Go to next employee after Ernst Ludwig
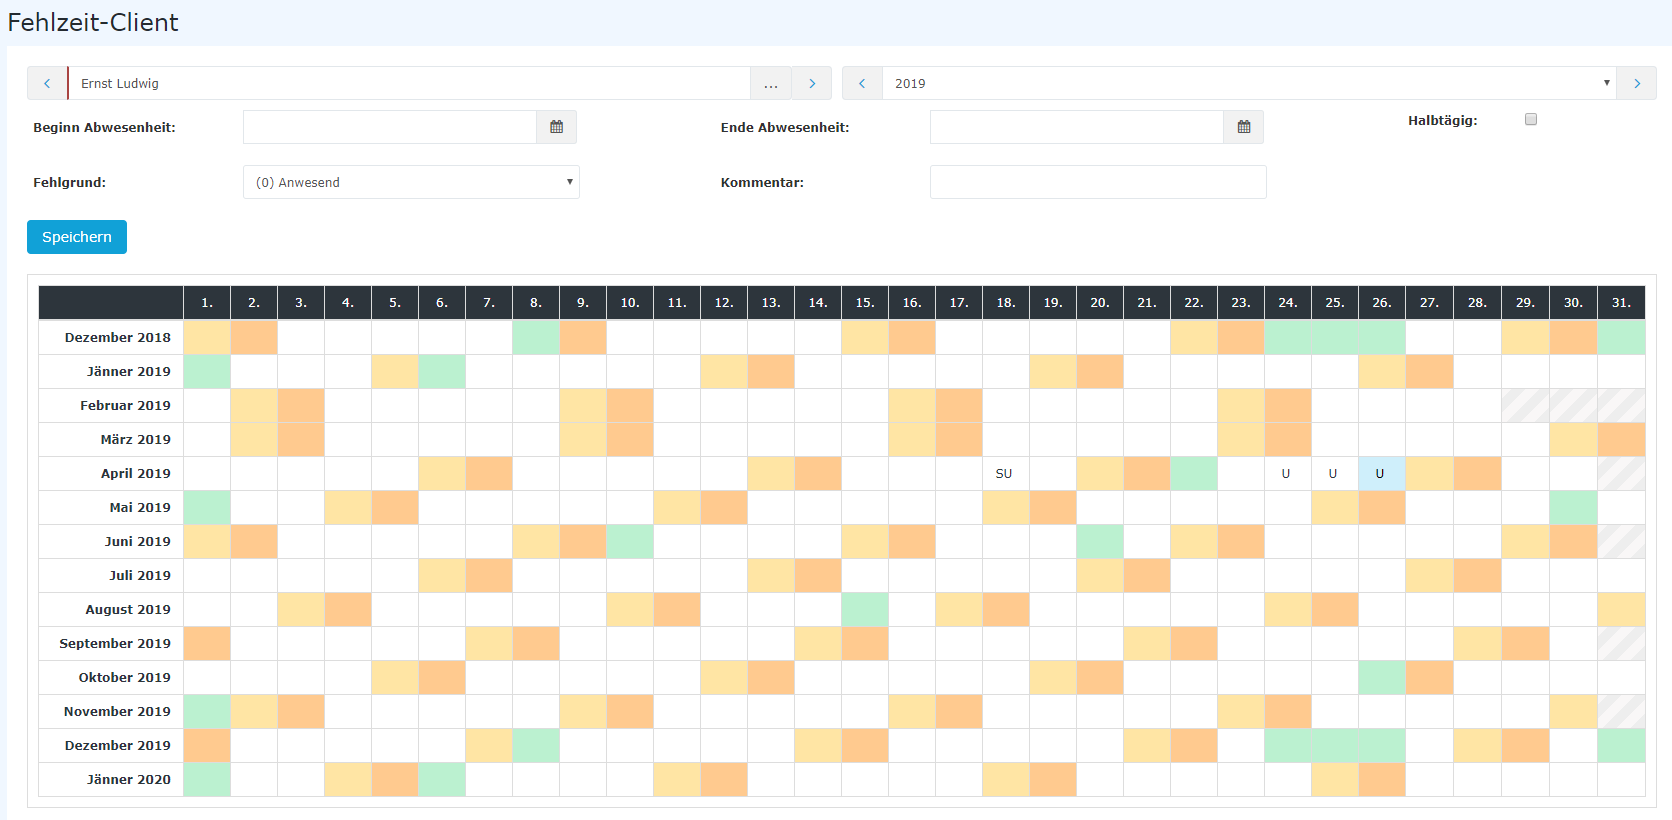1672x820 pixels. (812, 83)
